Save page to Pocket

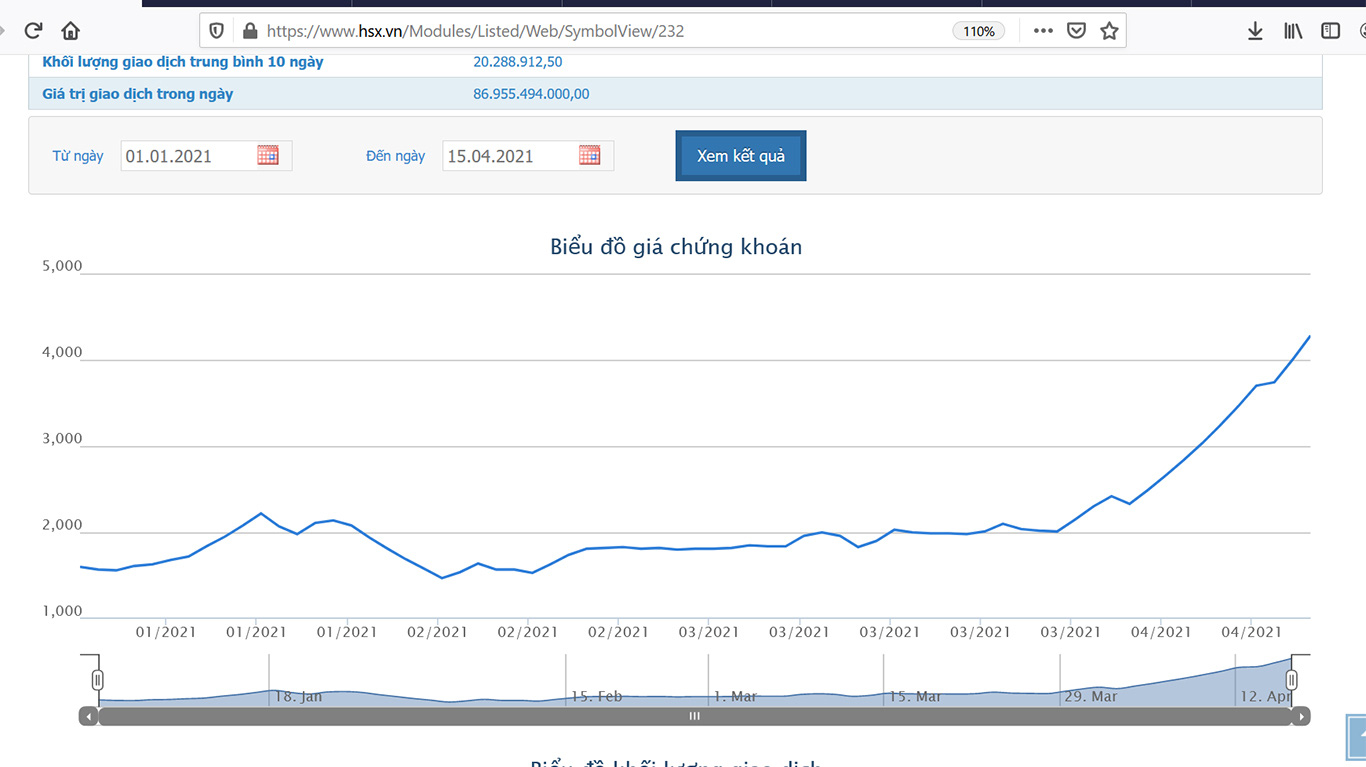1076,31
